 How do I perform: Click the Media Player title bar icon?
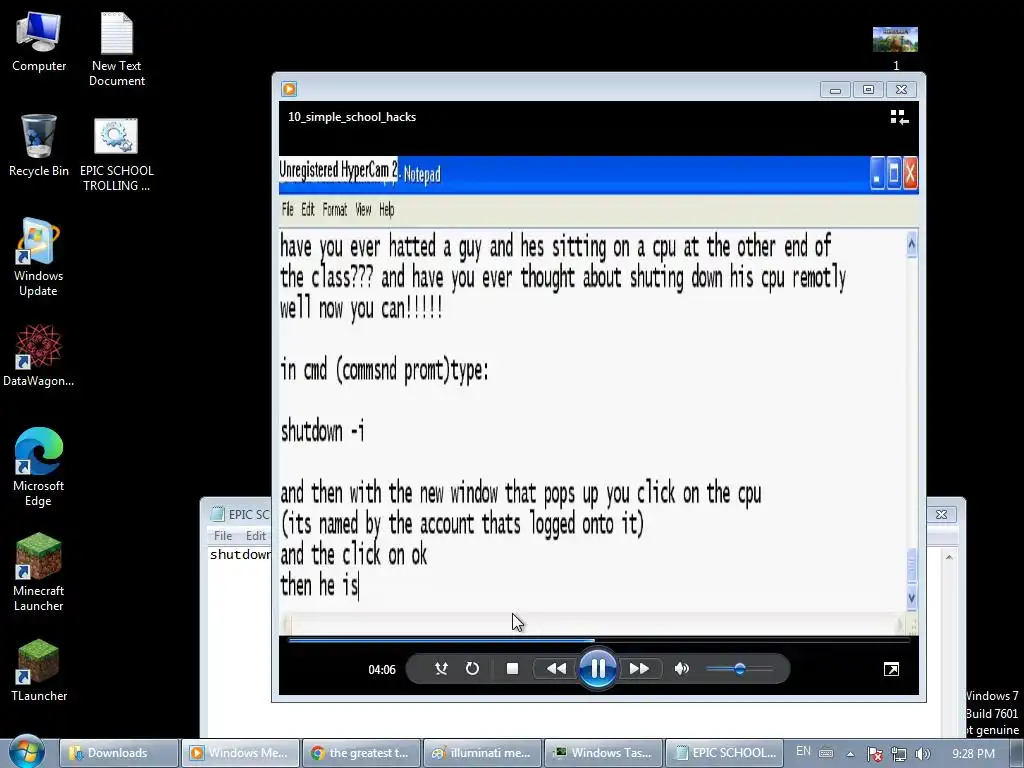click(289, 89)
